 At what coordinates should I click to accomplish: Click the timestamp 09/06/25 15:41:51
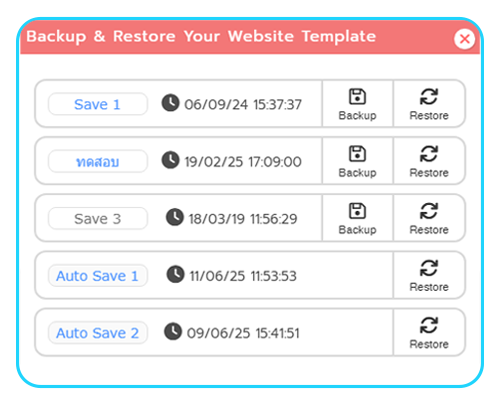point(243,333)
